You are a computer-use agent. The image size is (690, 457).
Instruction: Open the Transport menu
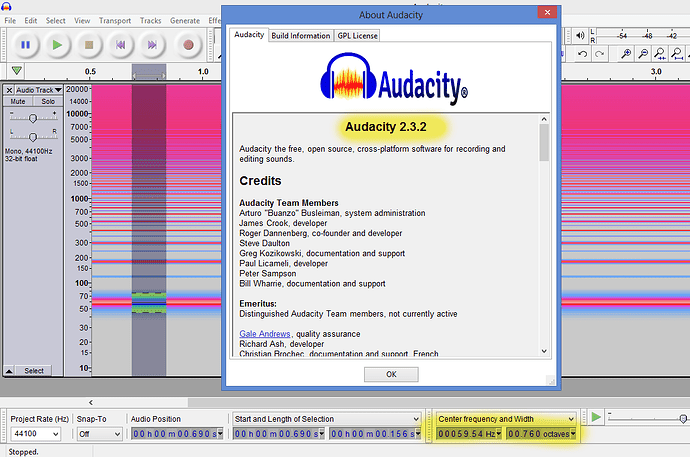(x=115, y=21)
